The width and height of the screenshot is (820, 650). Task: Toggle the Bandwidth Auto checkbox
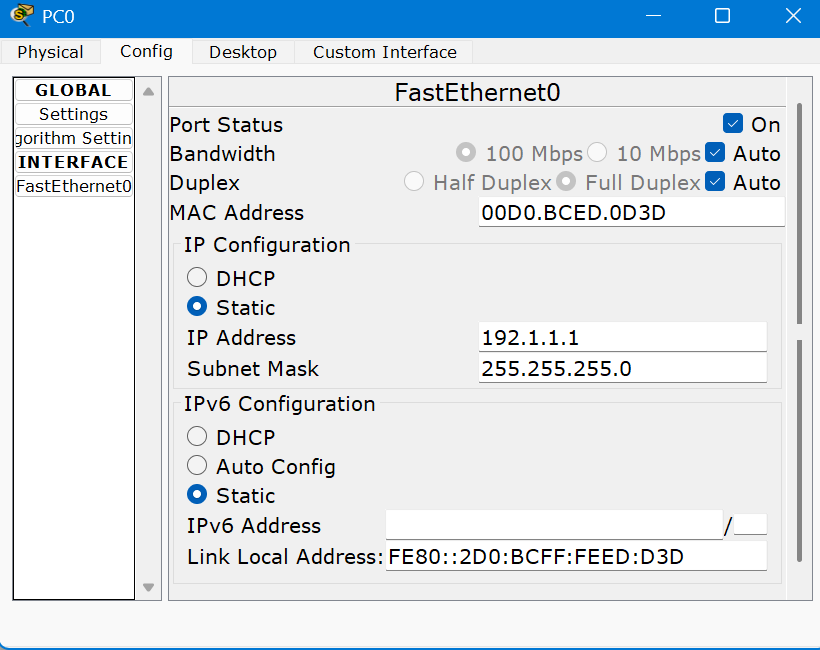(714, 153)
